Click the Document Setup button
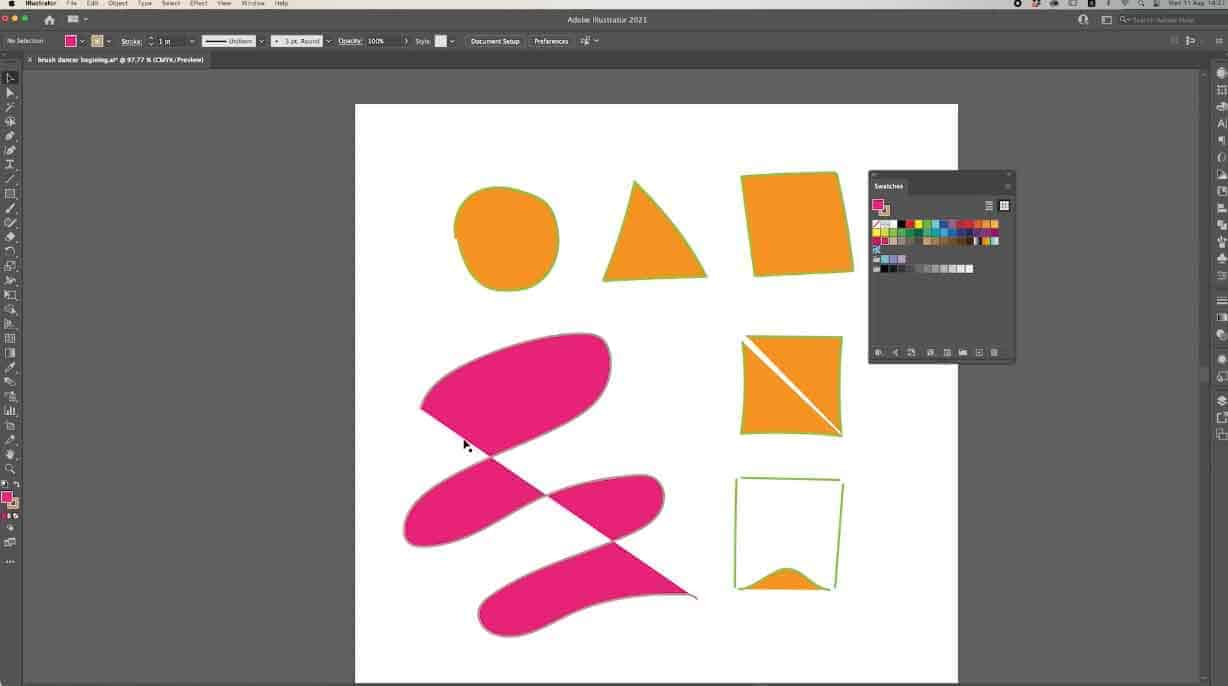The width and height of the screenshot is (1228, 686). 495,41
